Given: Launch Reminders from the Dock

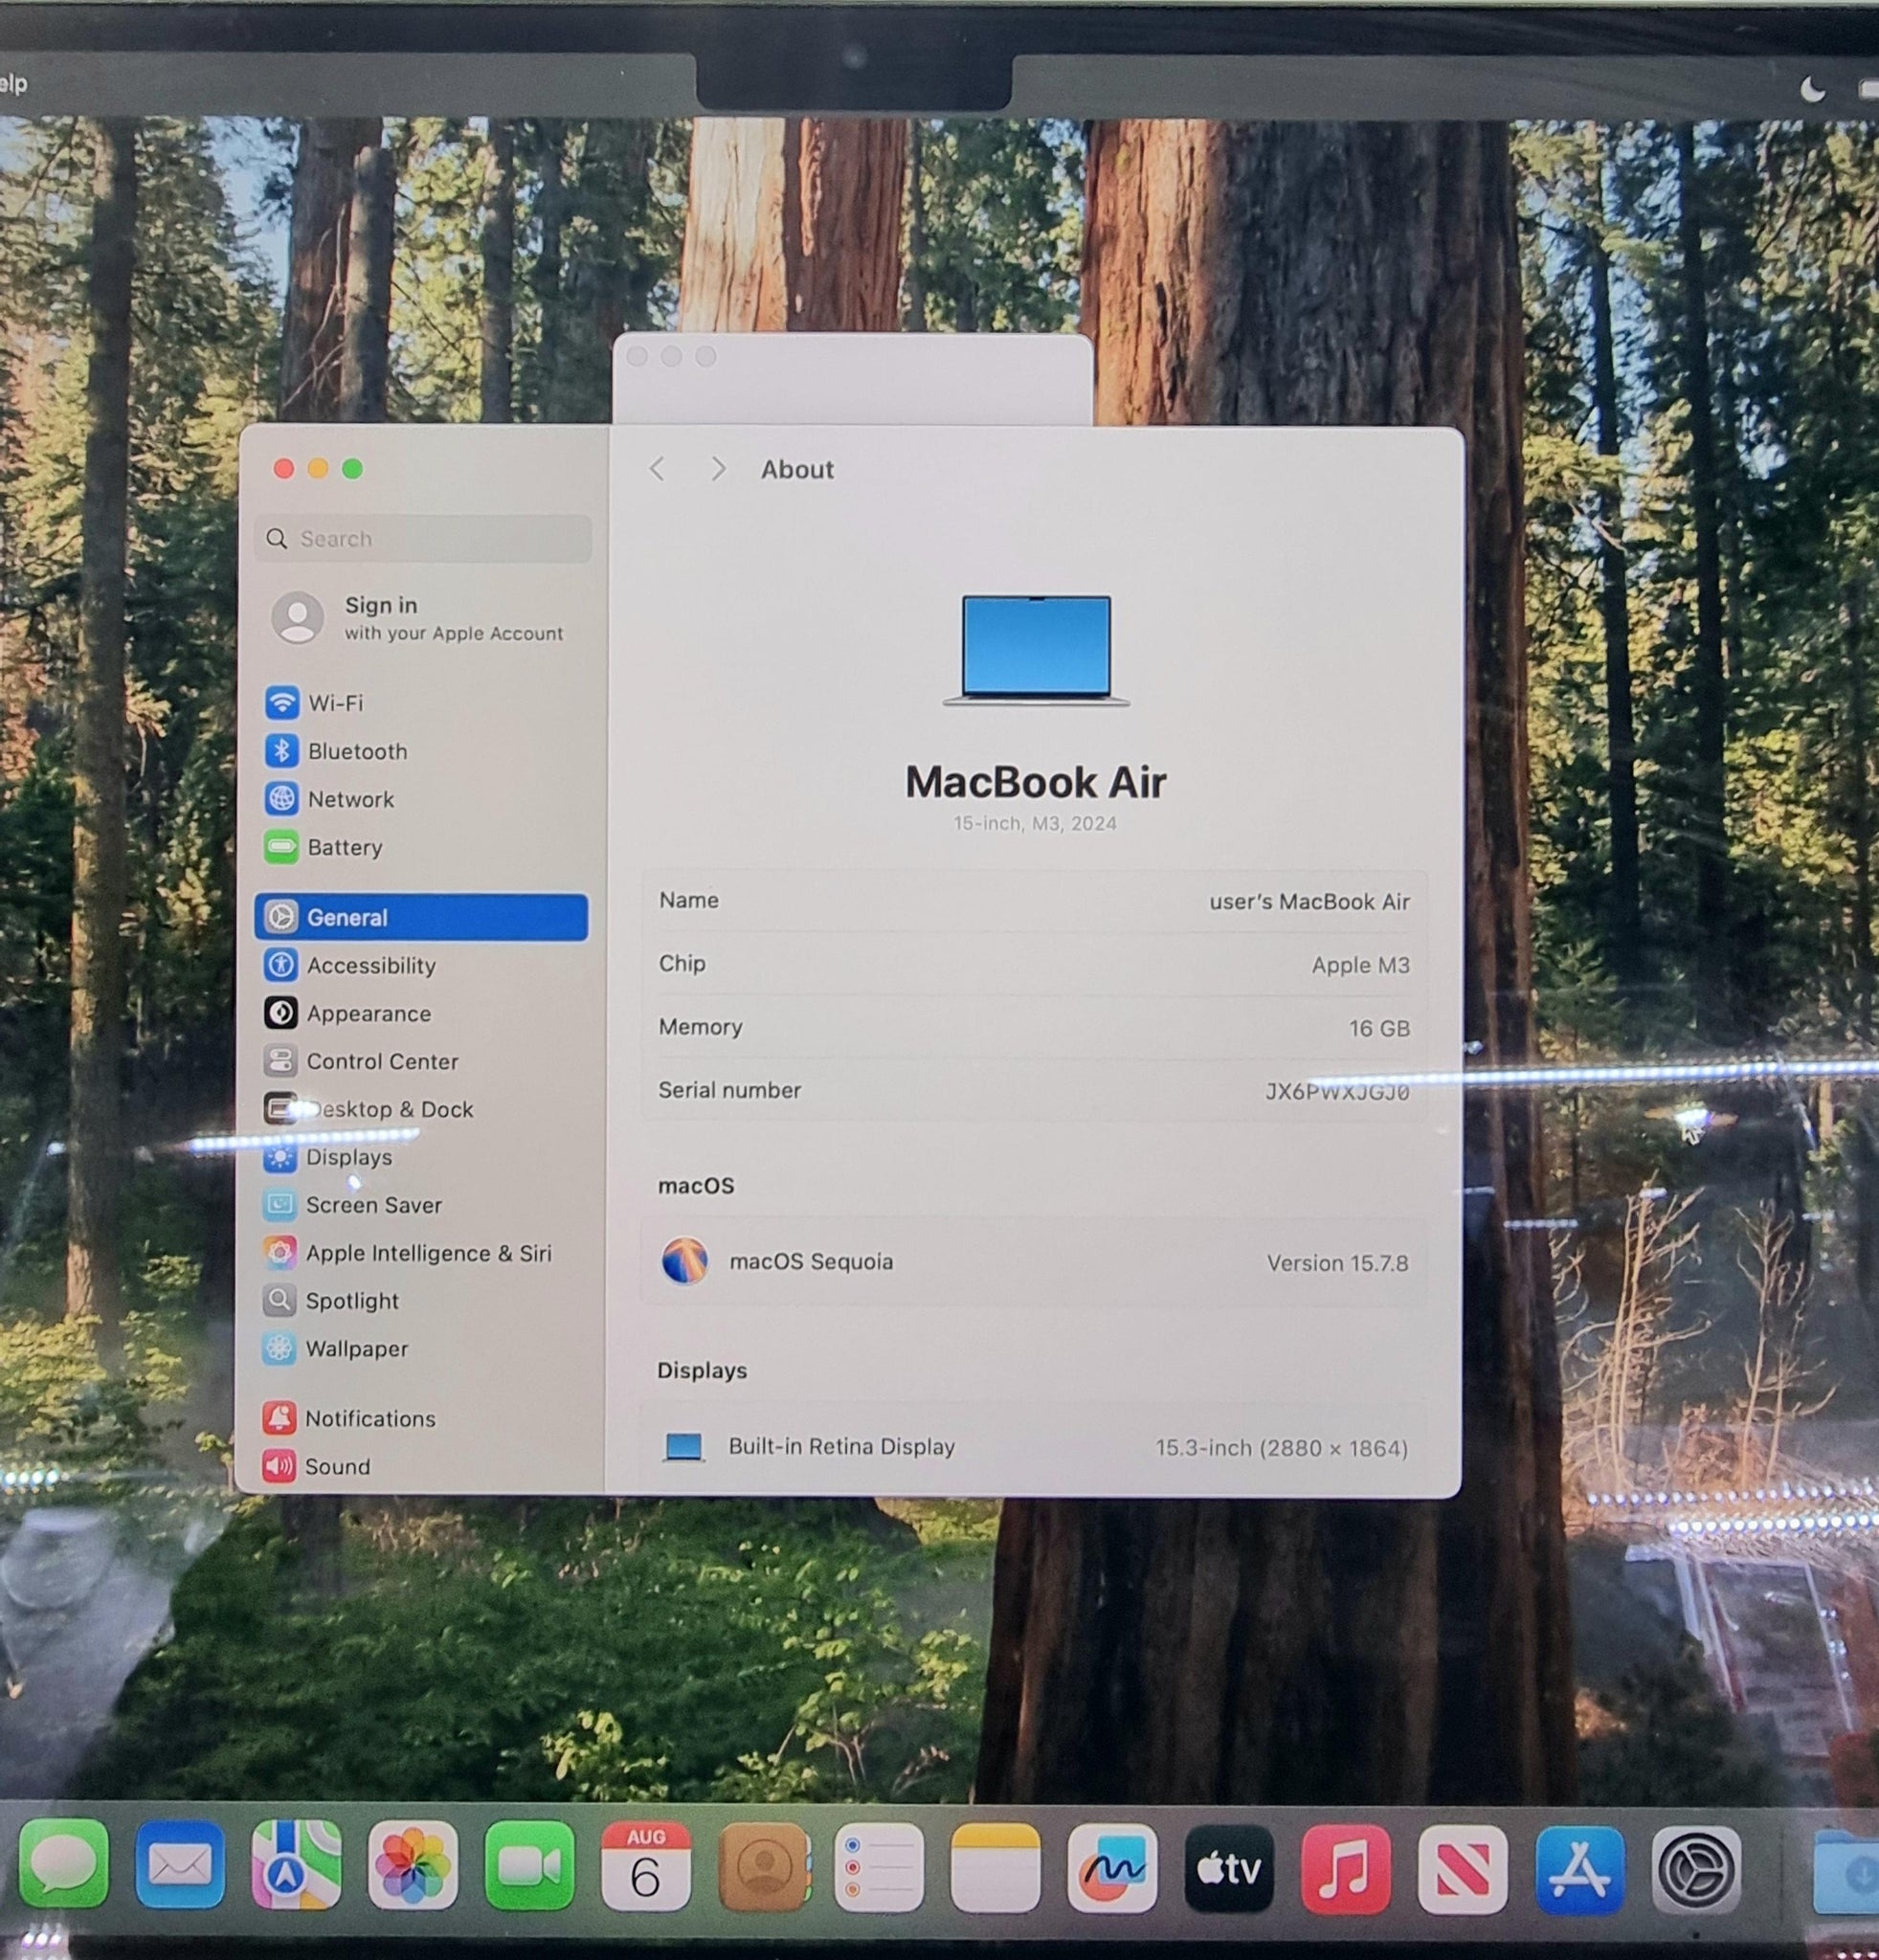Looking at the screenshot, I should (x=879, y=1867).
